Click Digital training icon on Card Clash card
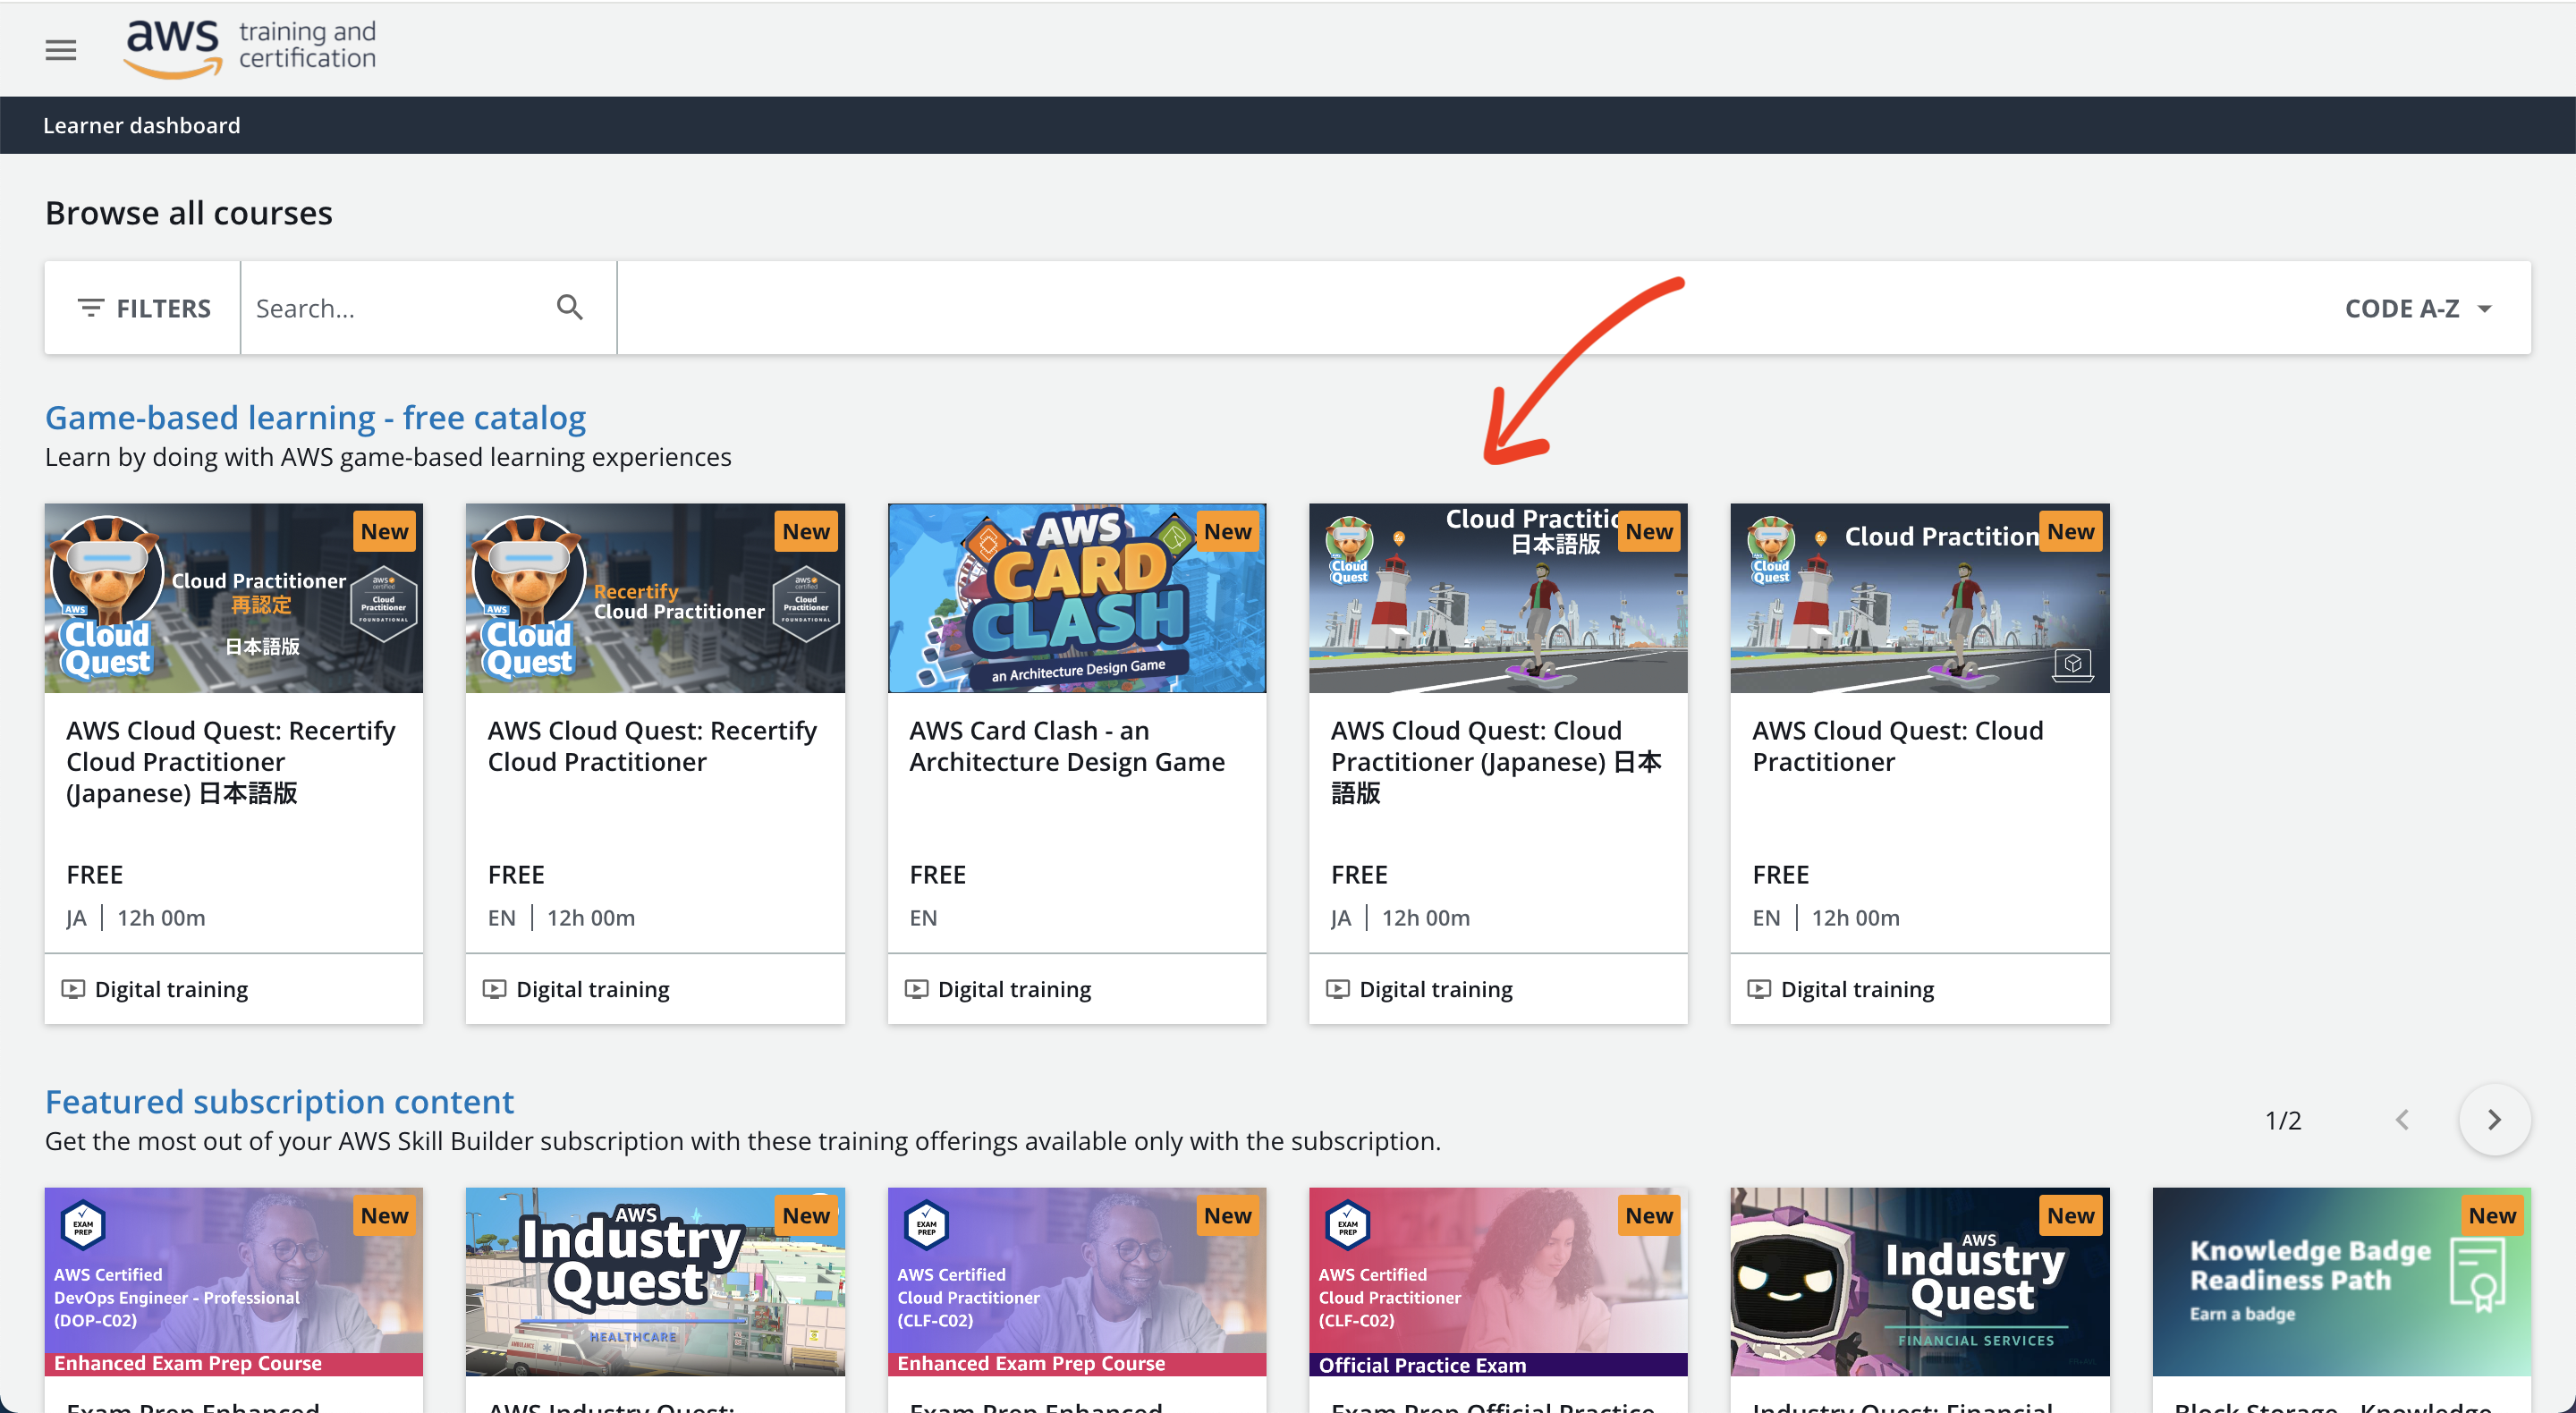Viewport: 2576px width, 1413px height. (915, 988)
